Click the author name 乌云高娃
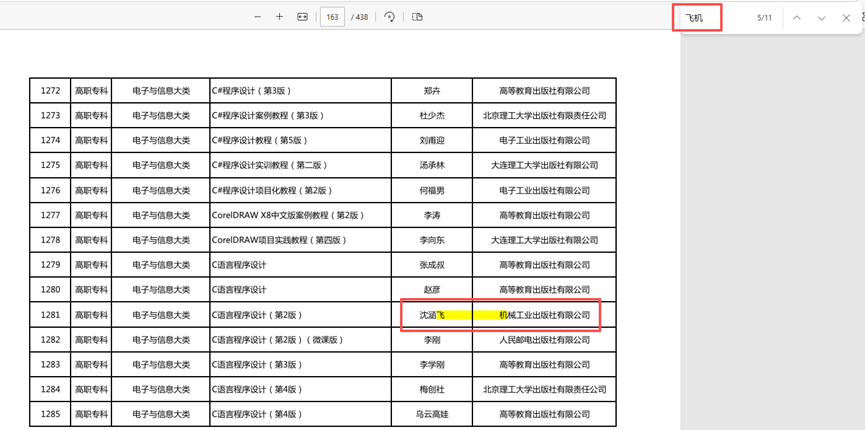 [432, 414]
